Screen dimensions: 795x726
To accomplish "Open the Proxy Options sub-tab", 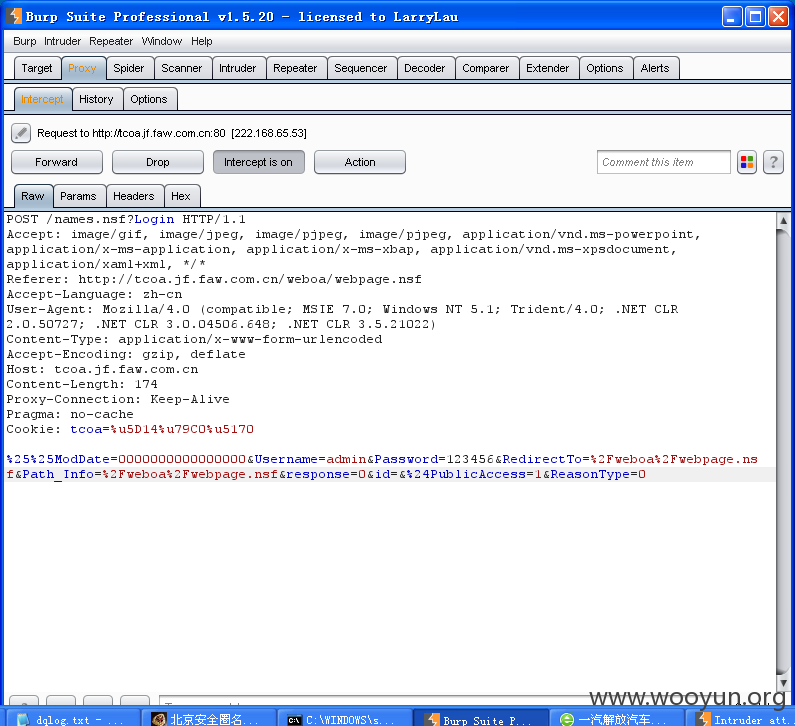I will (149, 99).
